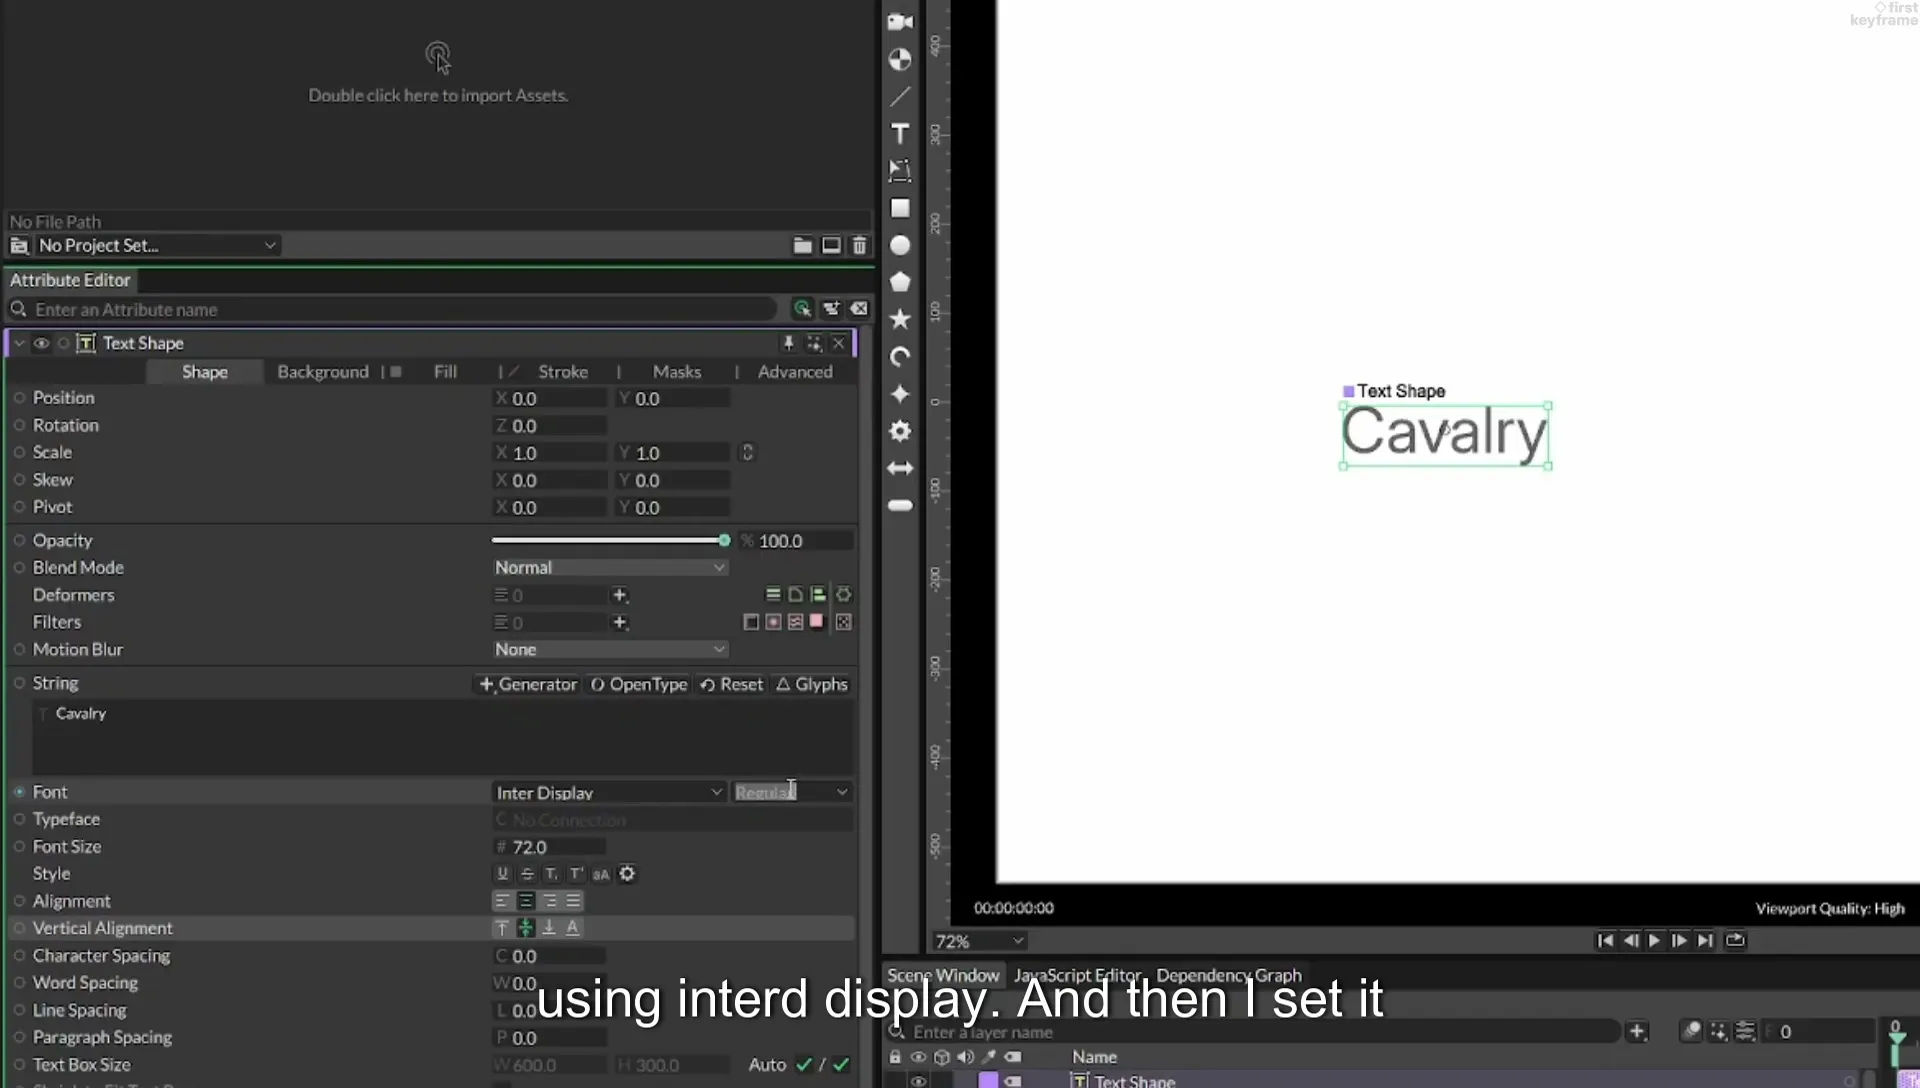Screen dimensions: 1920x1088
Task: Adjust the Opacity slider
Action: coord(610,540)
